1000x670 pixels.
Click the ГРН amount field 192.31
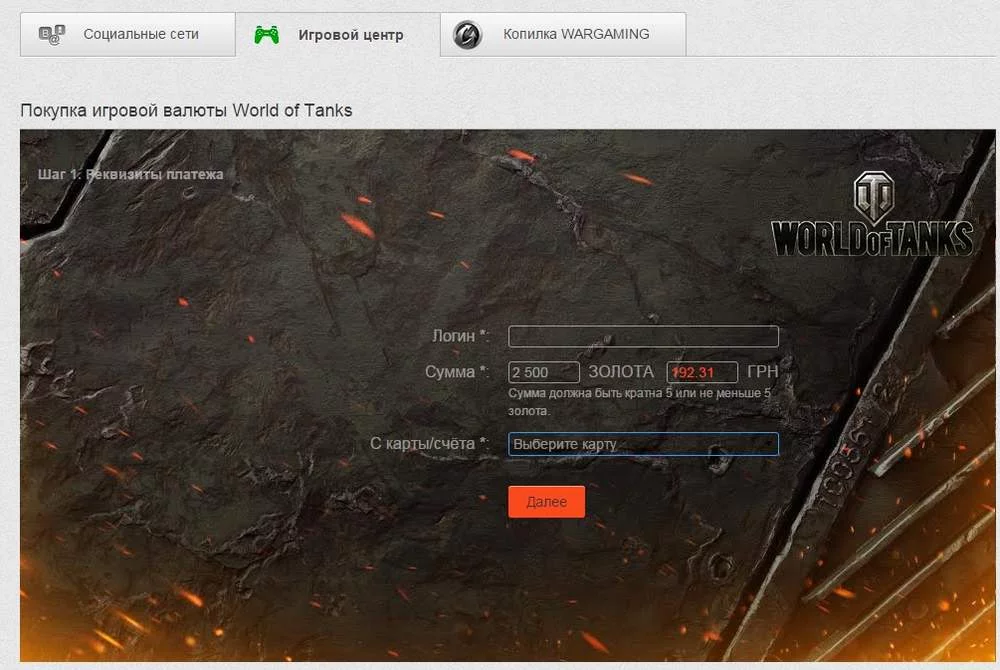pyautogui.click(x=702, y=372)
